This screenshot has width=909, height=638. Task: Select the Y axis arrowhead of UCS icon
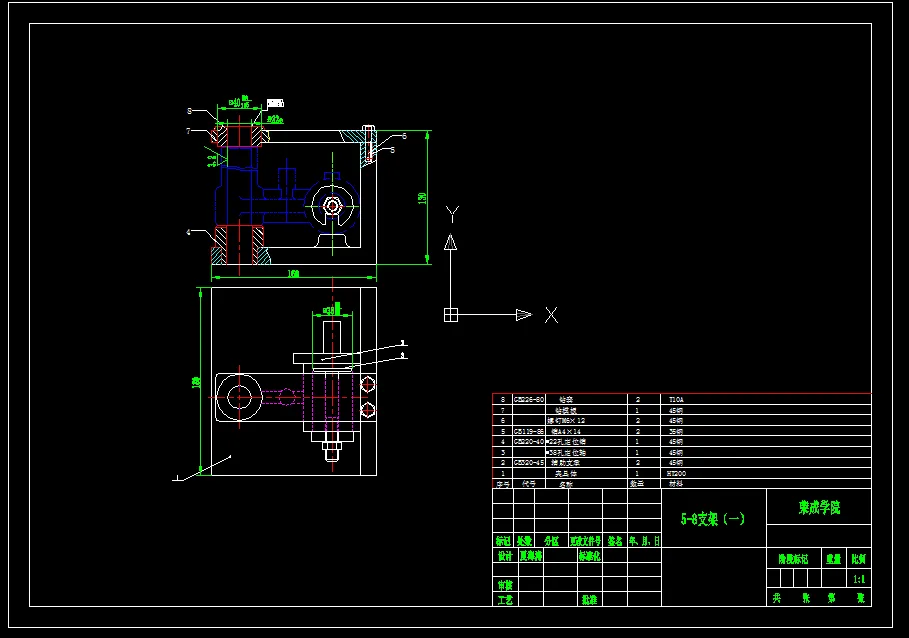450,242
